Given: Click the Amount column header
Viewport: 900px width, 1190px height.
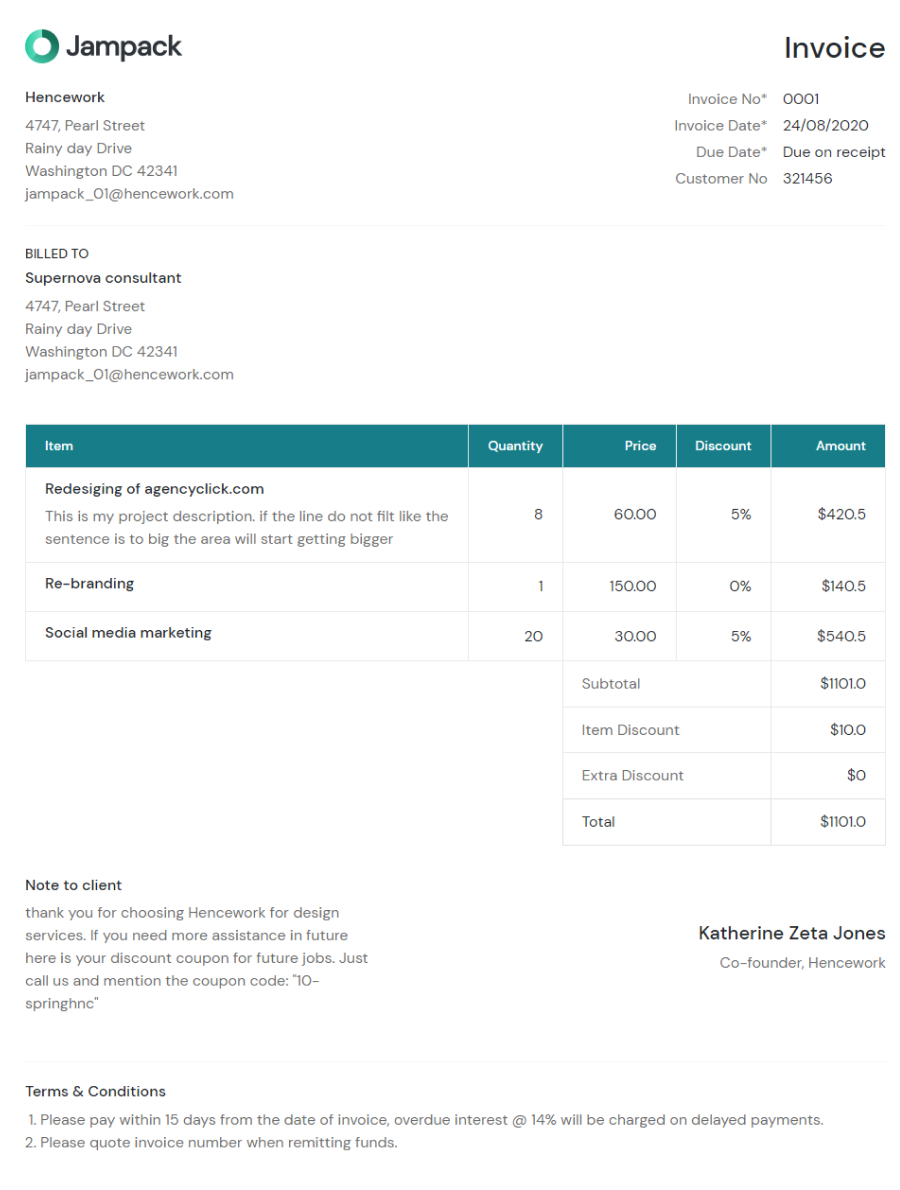Looking at the screenshot, I should coord(840,446).
